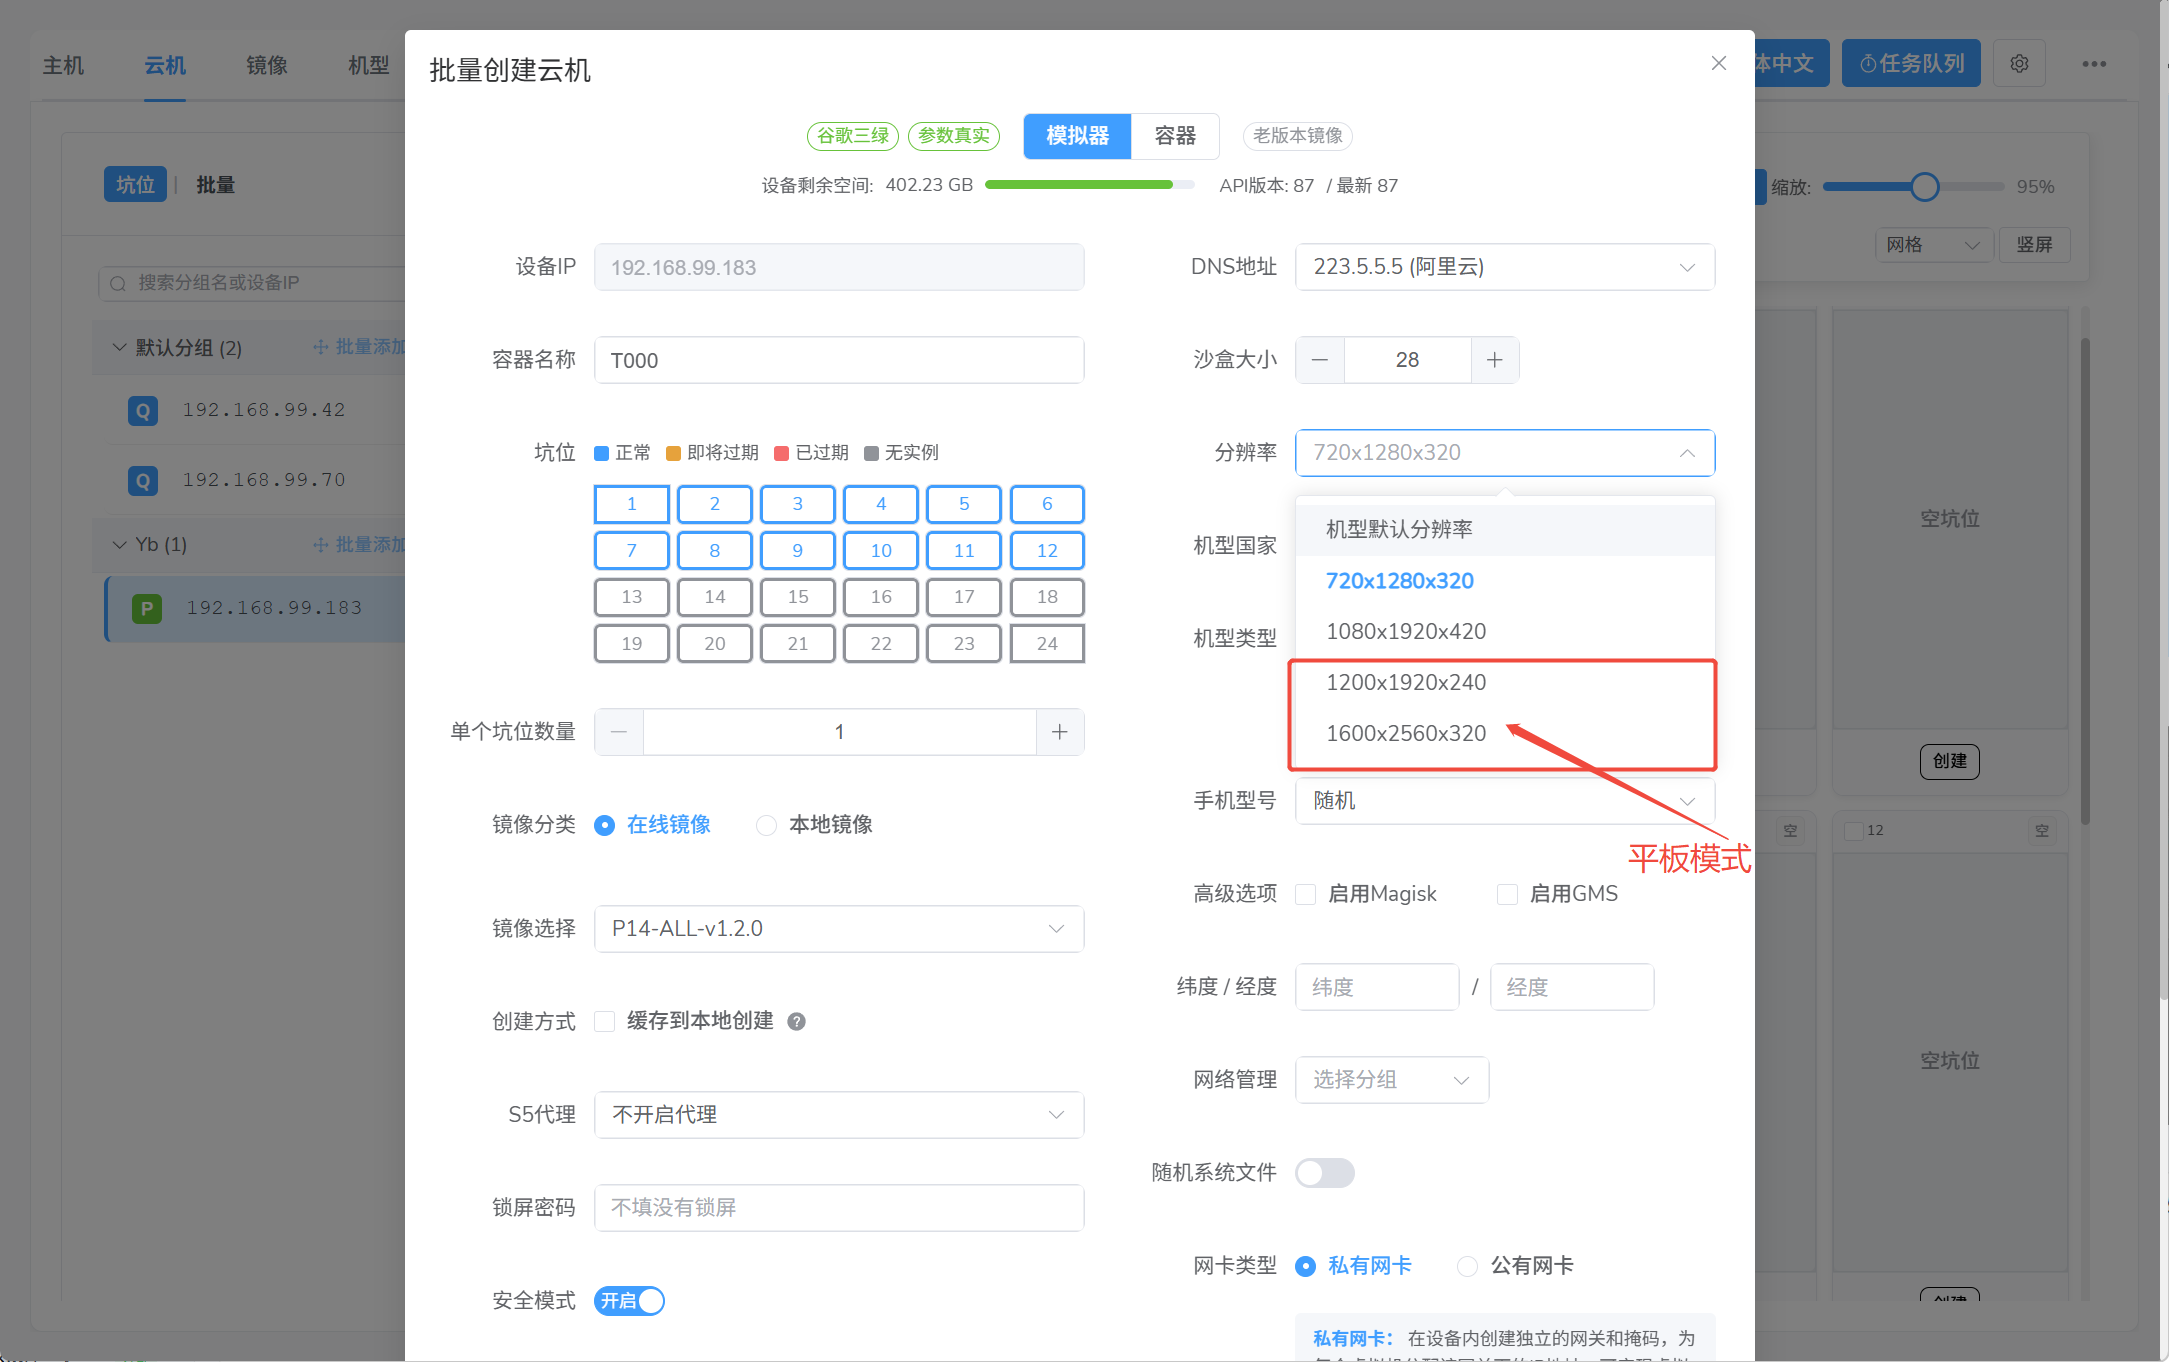The image size is (2169, 1362).
Task: Select the 本地镜像 radio option
Action: tap(766, 825)
